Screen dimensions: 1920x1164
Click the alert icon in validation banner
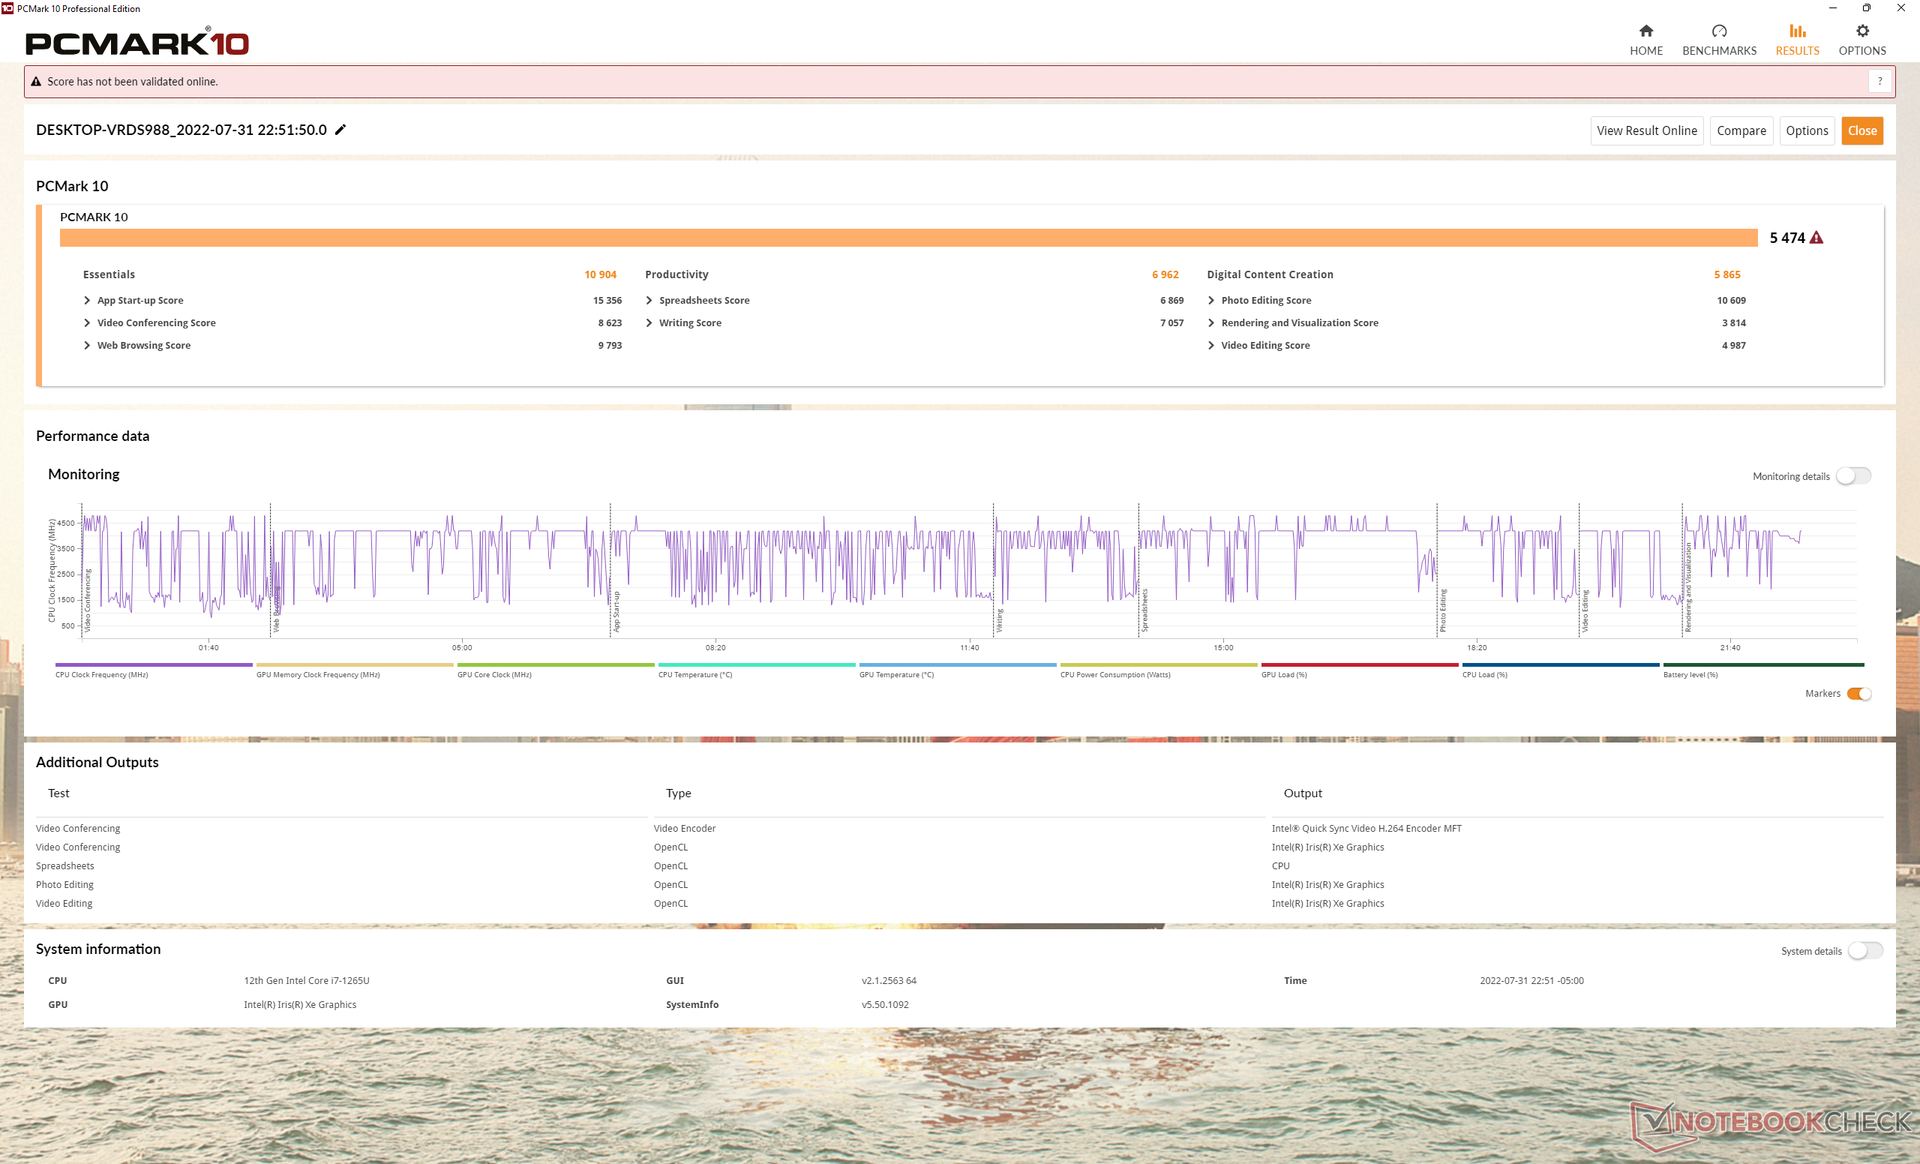click(x=36, y=82)
